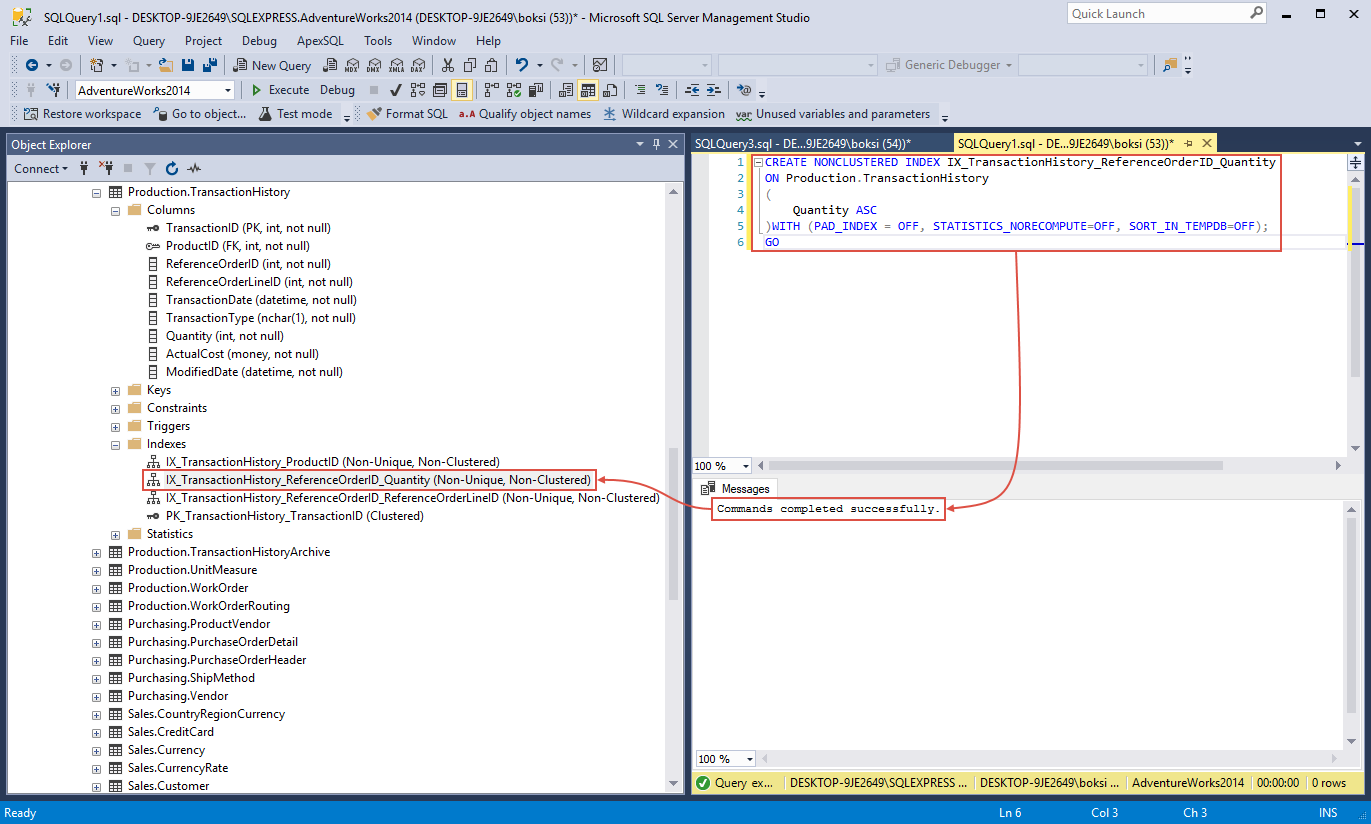Image resolution: width=1371 pixels, height=824 pixels.
Task: Open the Query menu
Action: (x=149, y=41)
